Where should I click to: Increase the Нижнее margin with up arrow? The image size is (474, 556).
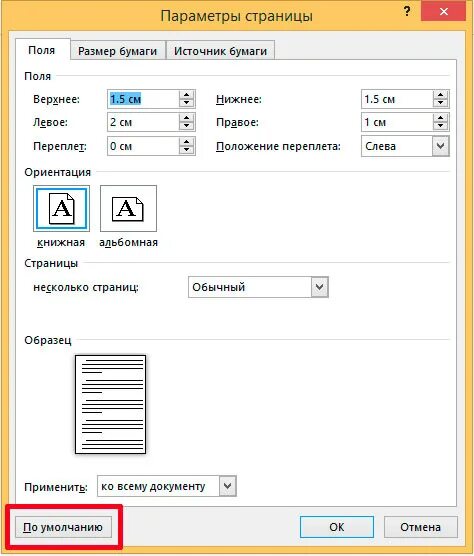point(440,95)
